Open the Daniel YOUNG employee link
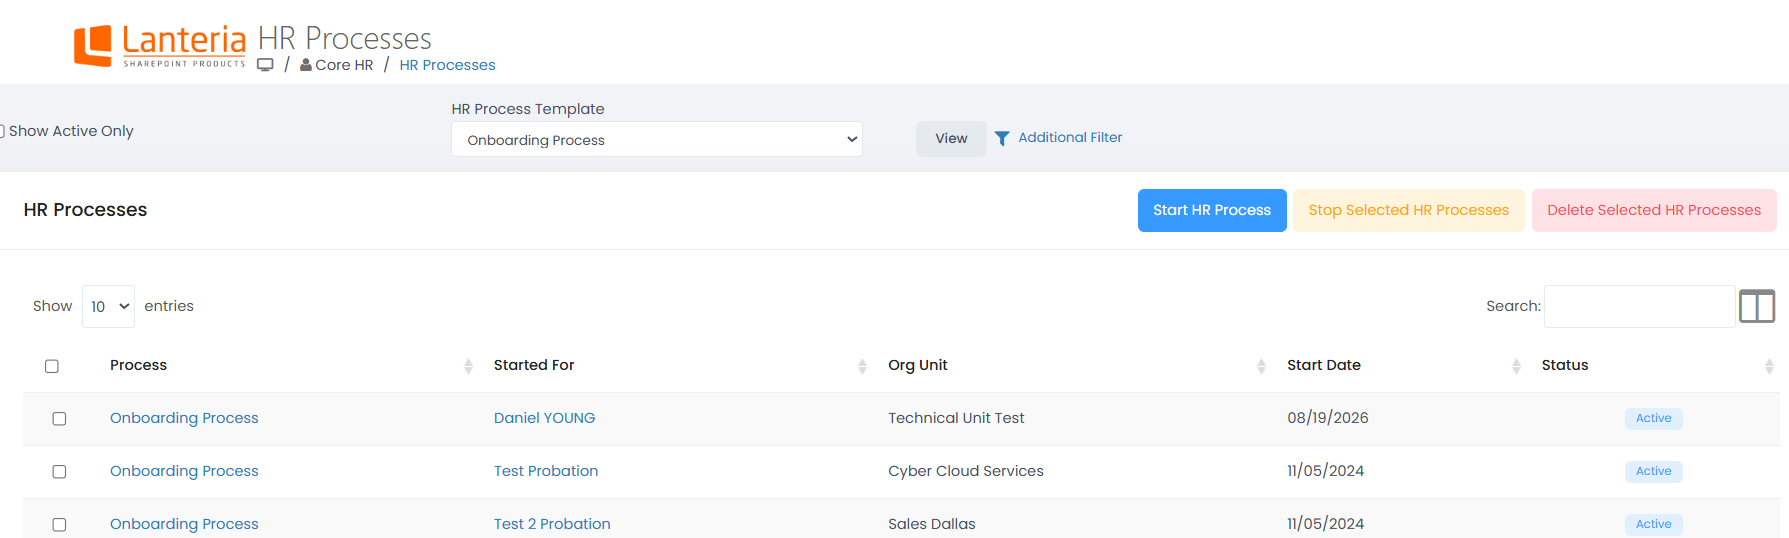Image resolution: width=1789 pixels, height=538 pixels. point(544,418)
